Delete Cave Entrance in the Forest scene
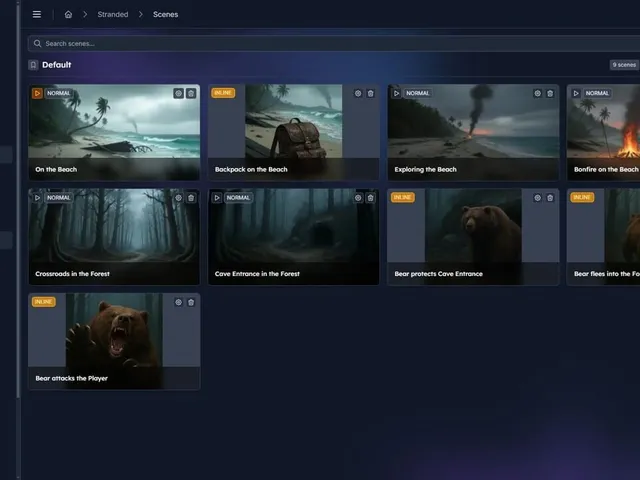Image resolution: width=640 pixels, height=480 pixels. point(371,198)
